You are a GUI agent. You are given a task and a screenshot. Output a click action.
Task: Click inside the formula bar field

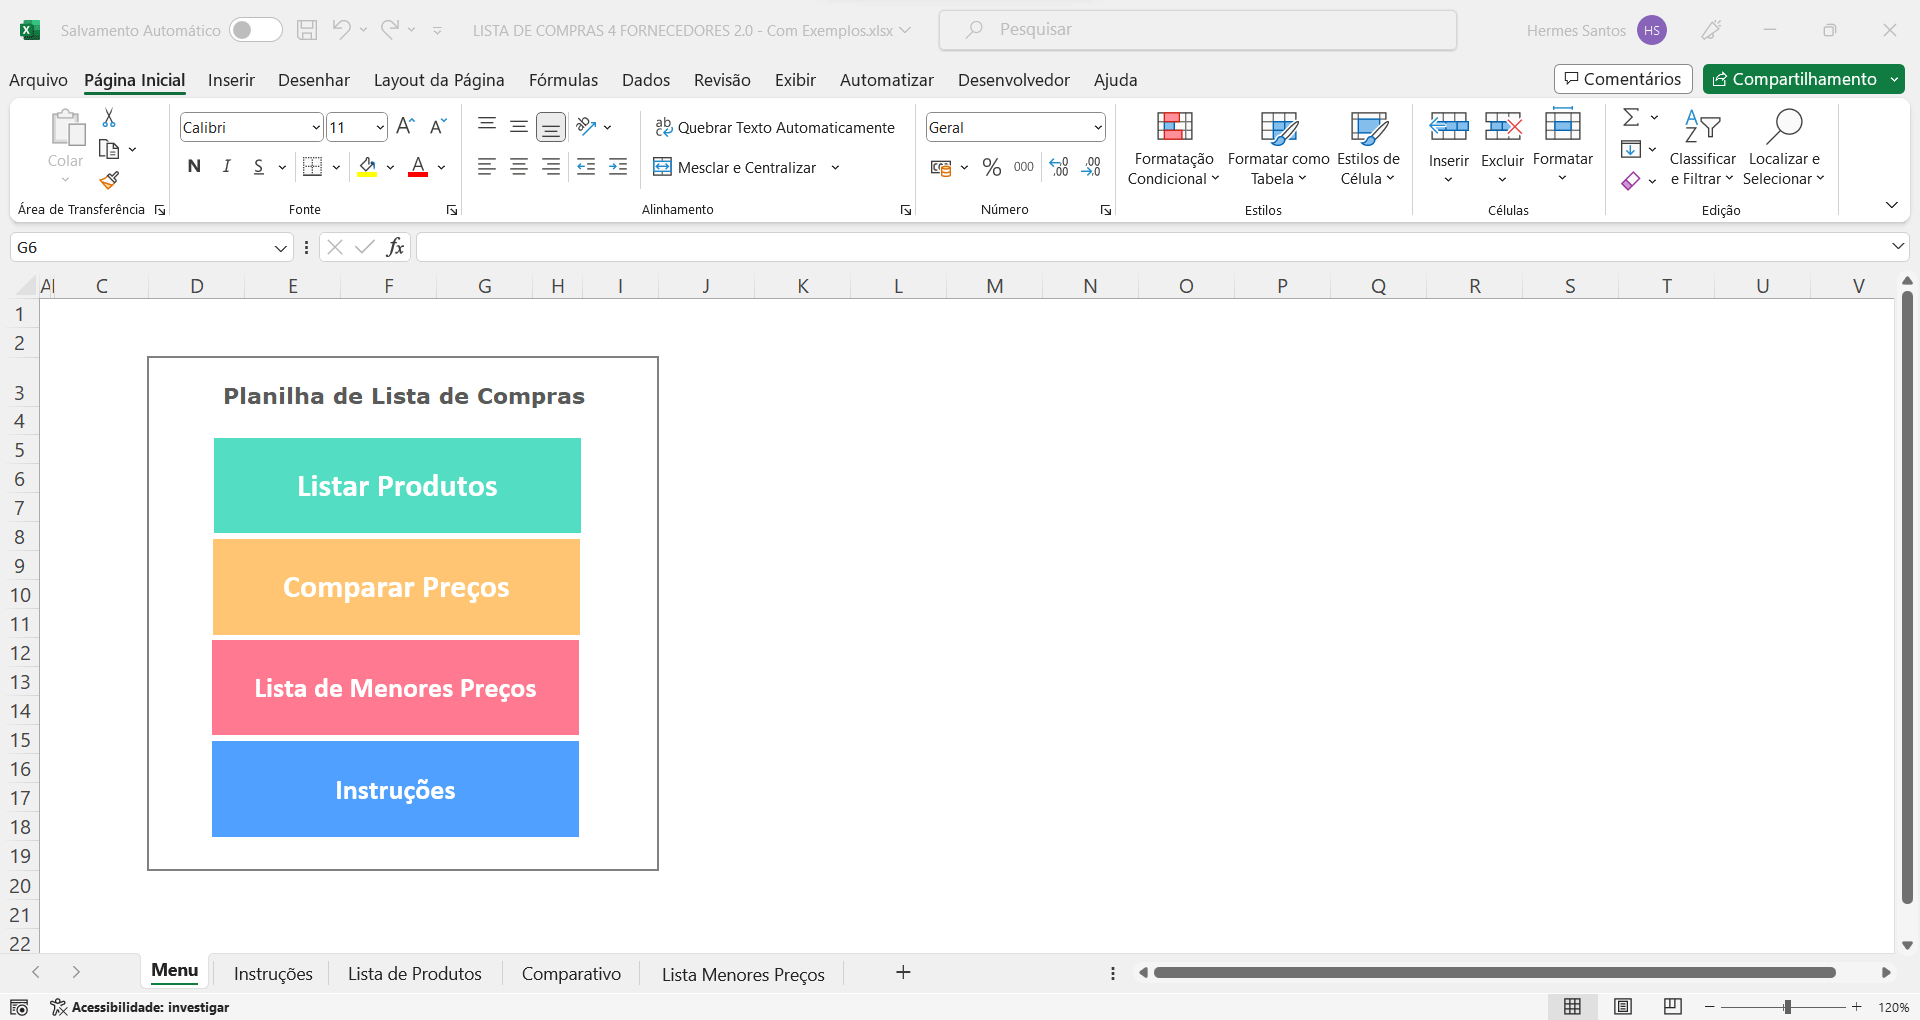click(x=1150, y=247)
